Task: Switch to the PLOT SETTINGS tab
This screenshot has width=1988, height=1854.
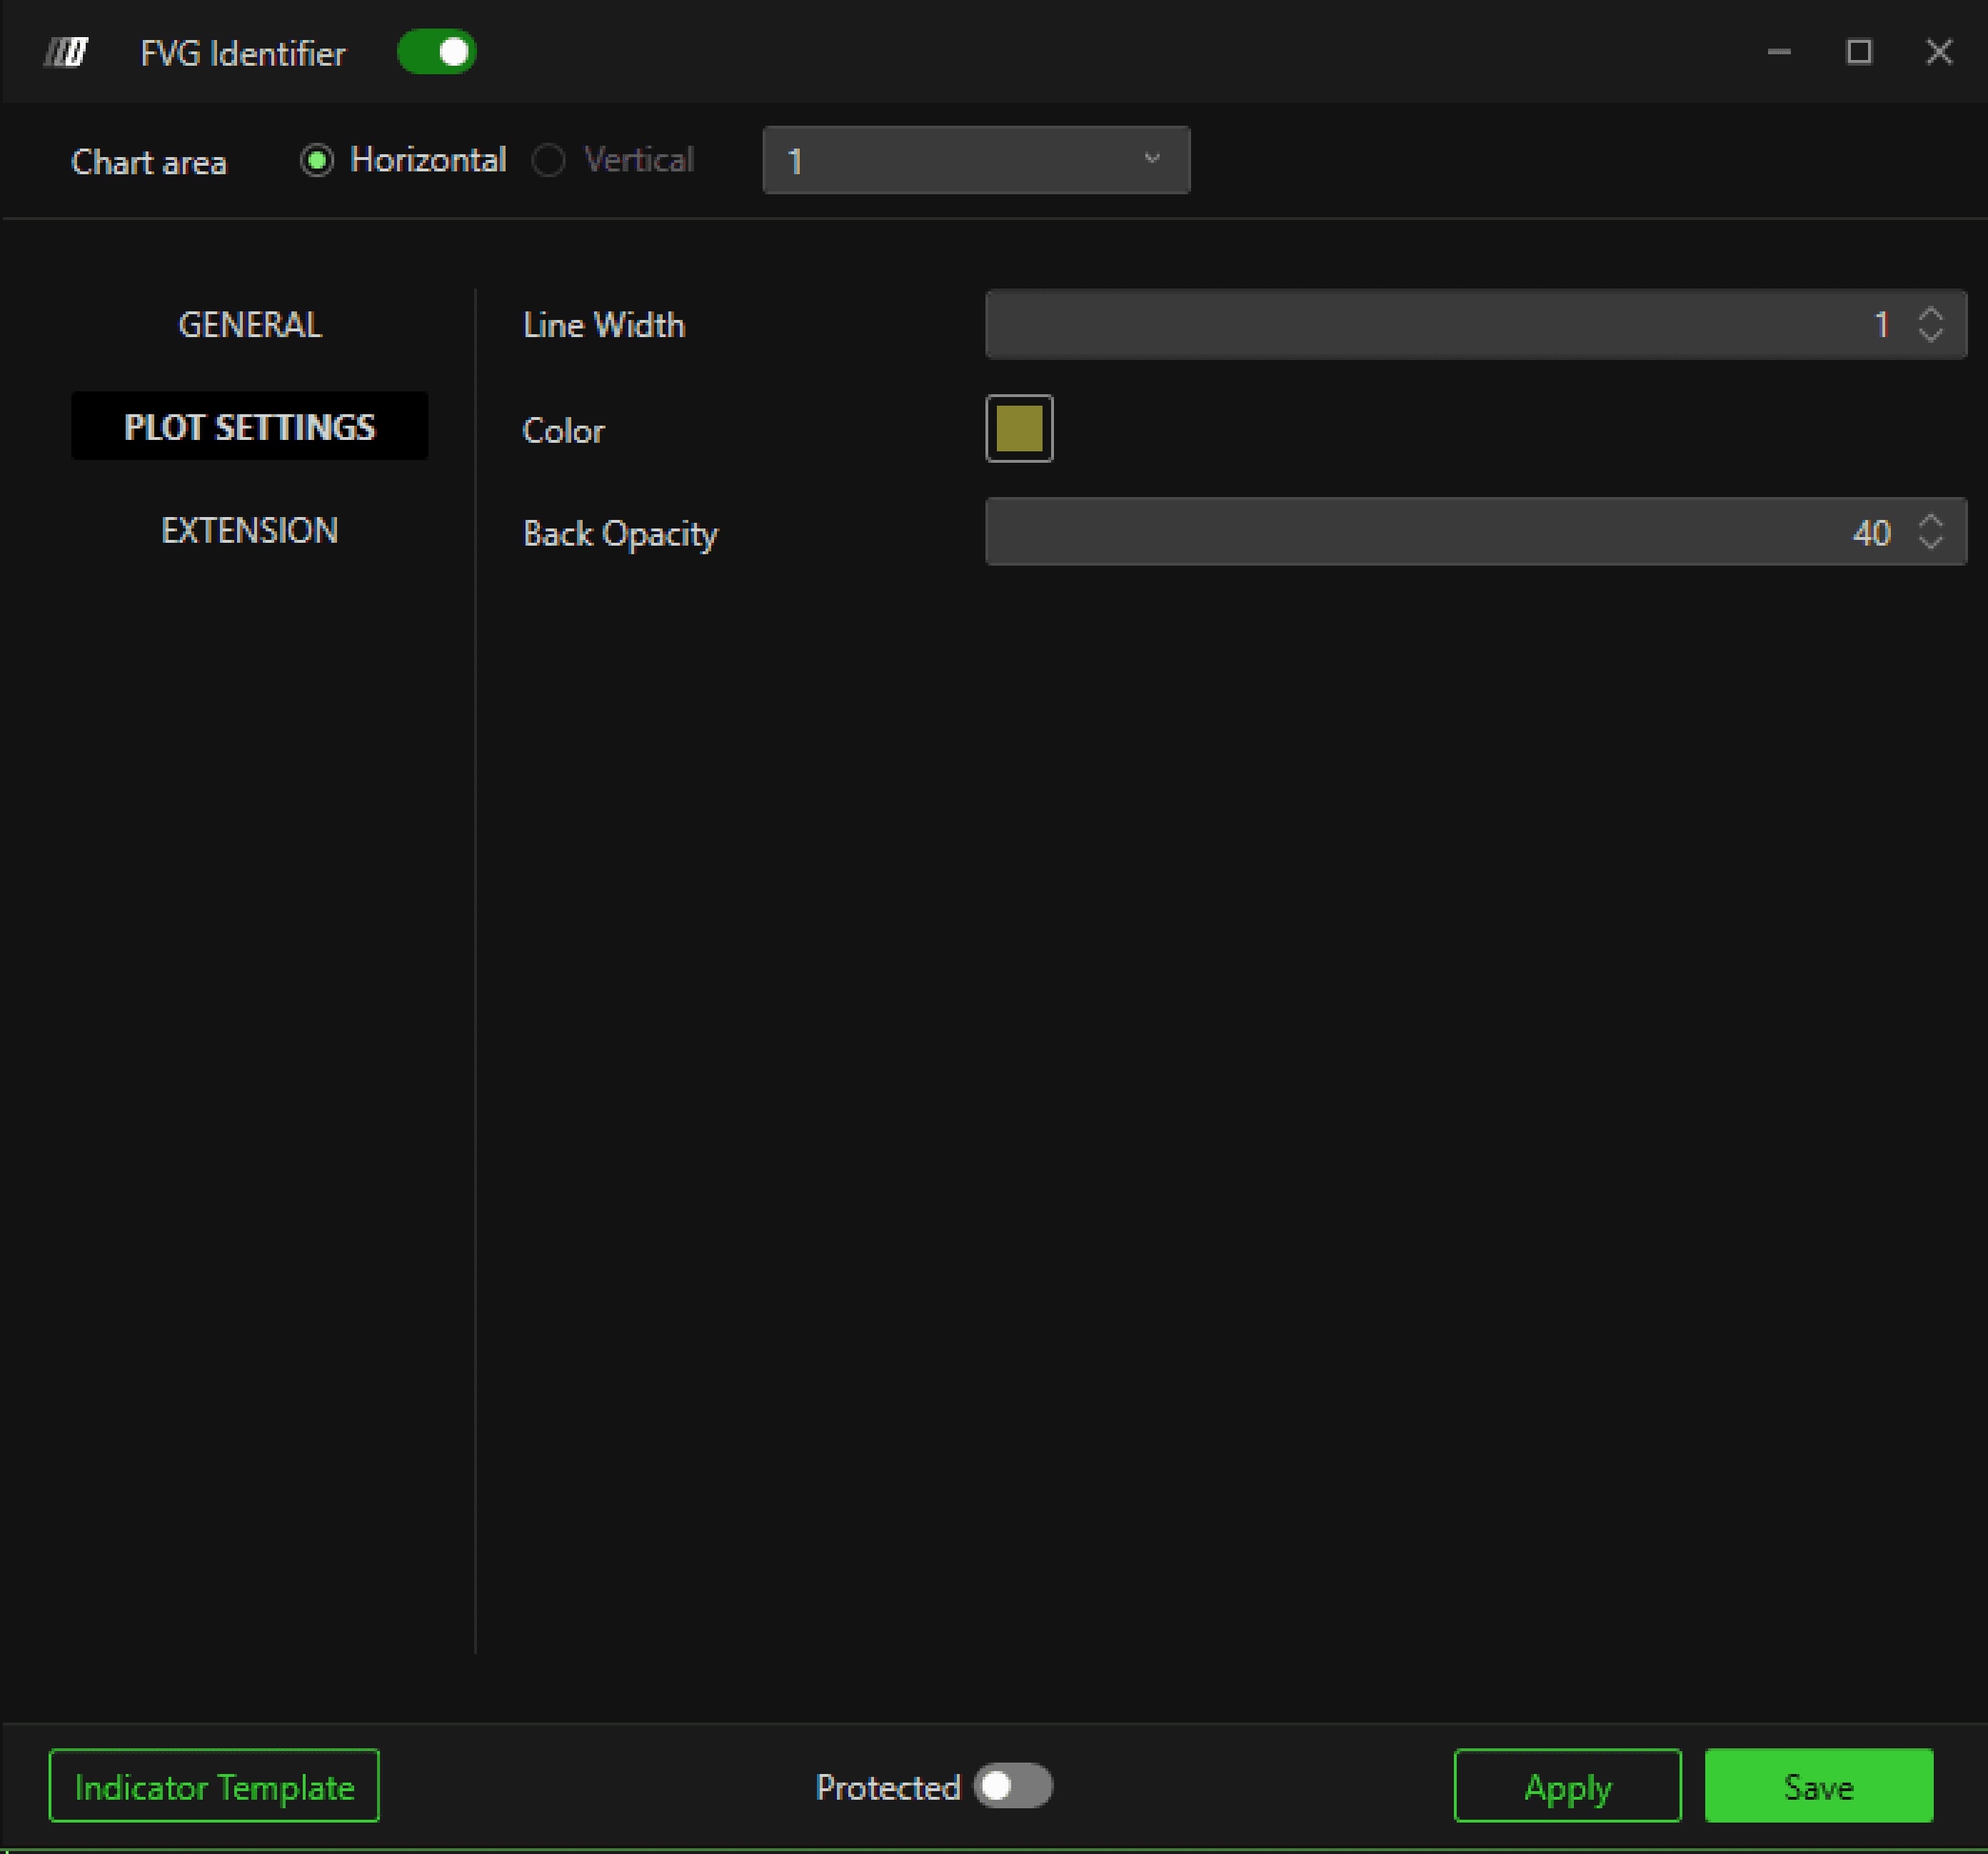Action: (x=249, y=427)
